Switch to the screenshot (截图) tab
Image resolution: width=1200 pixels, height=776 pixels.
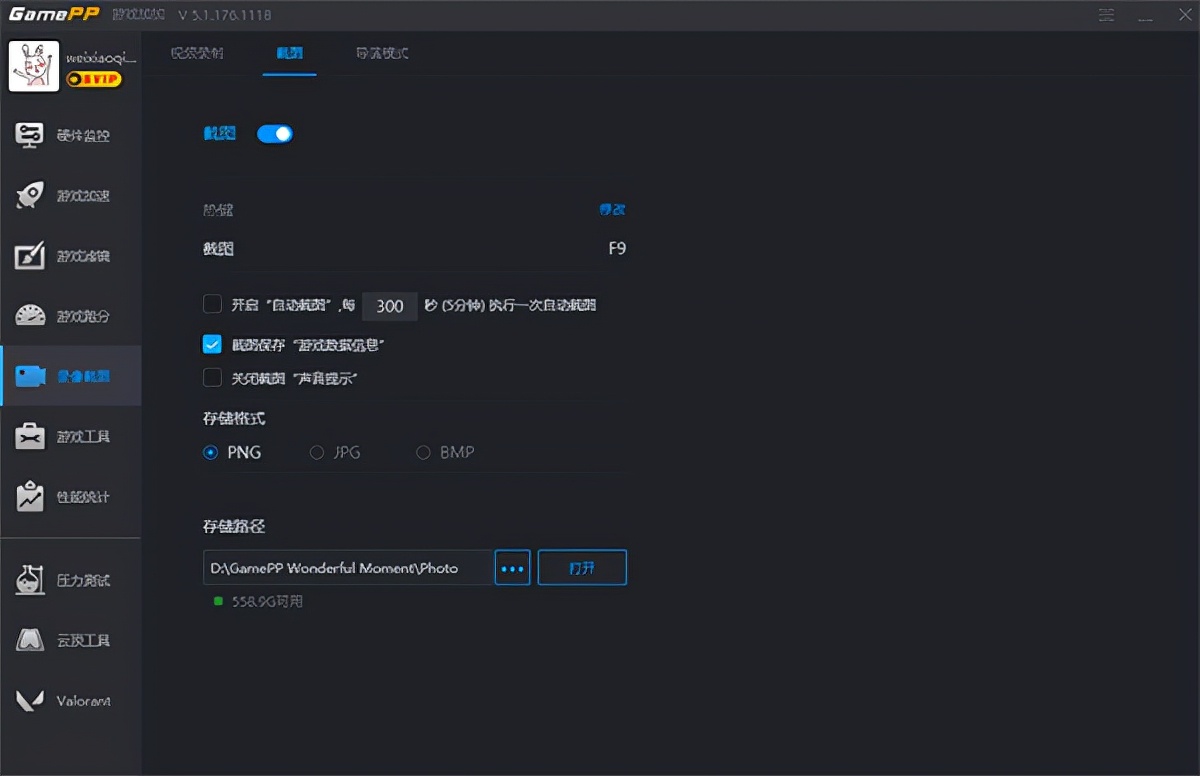coord(289,53)
